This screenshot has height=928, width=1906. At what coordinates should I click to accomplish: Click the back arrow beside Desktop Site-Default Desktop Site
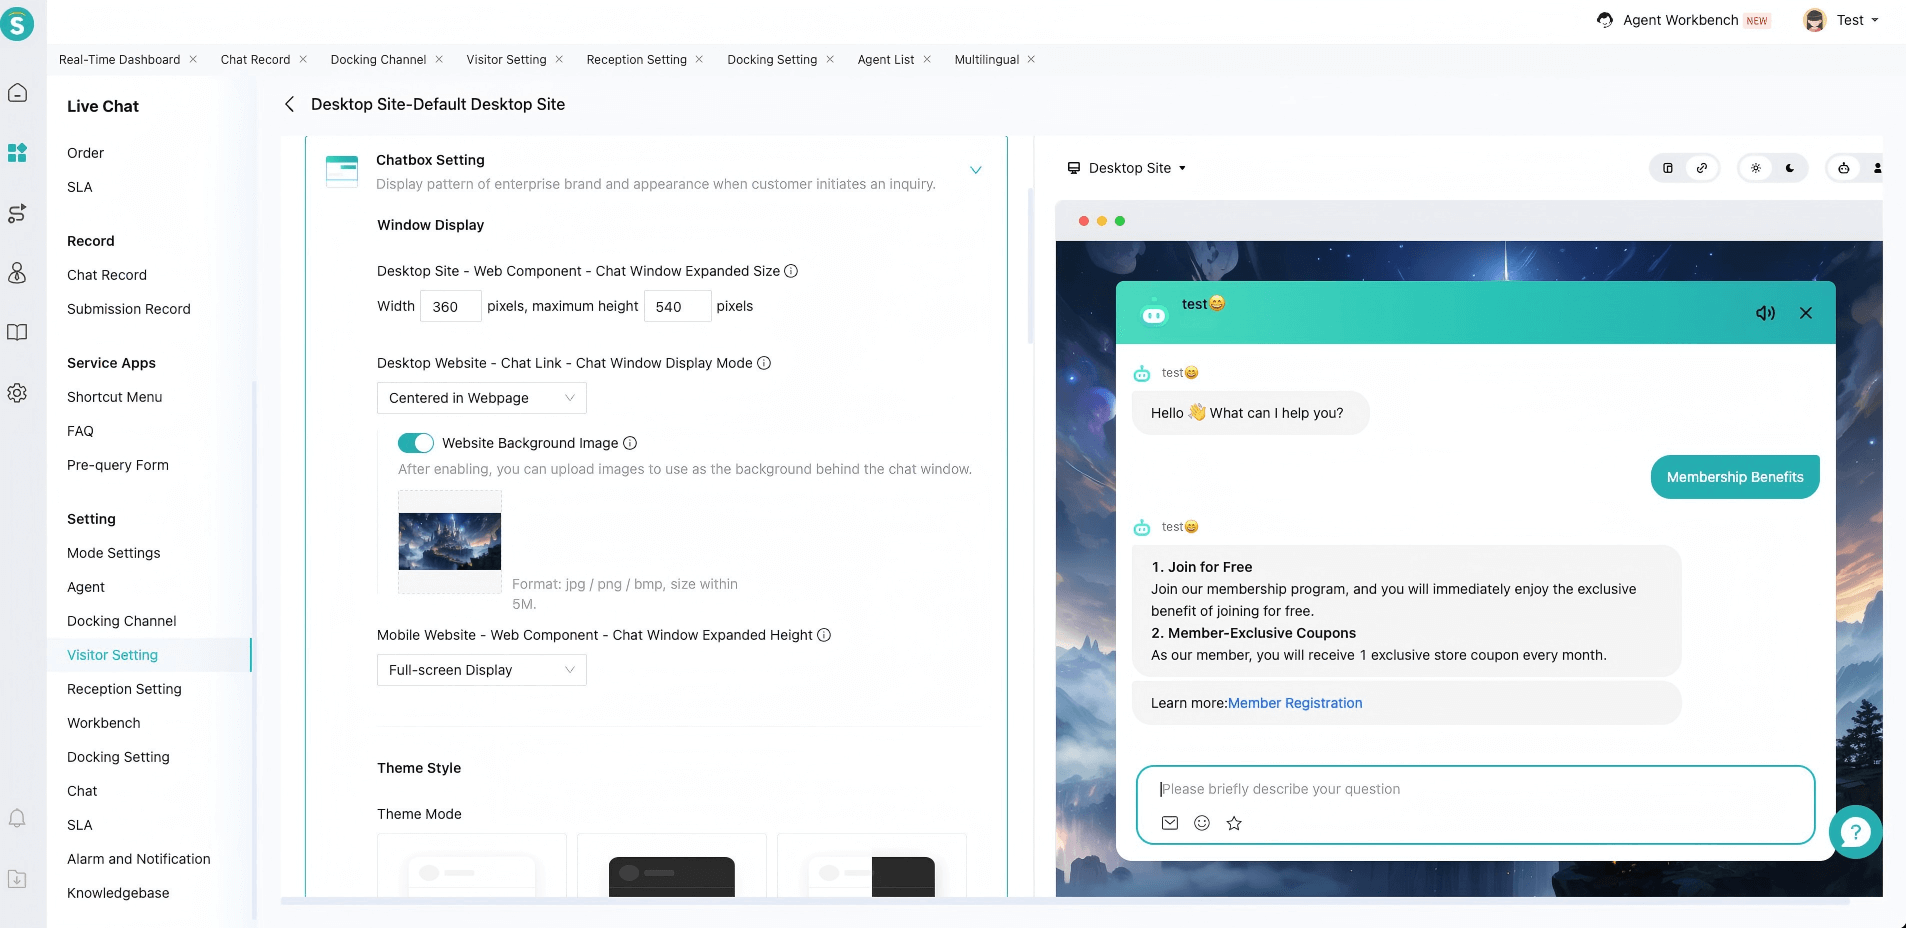289,104
